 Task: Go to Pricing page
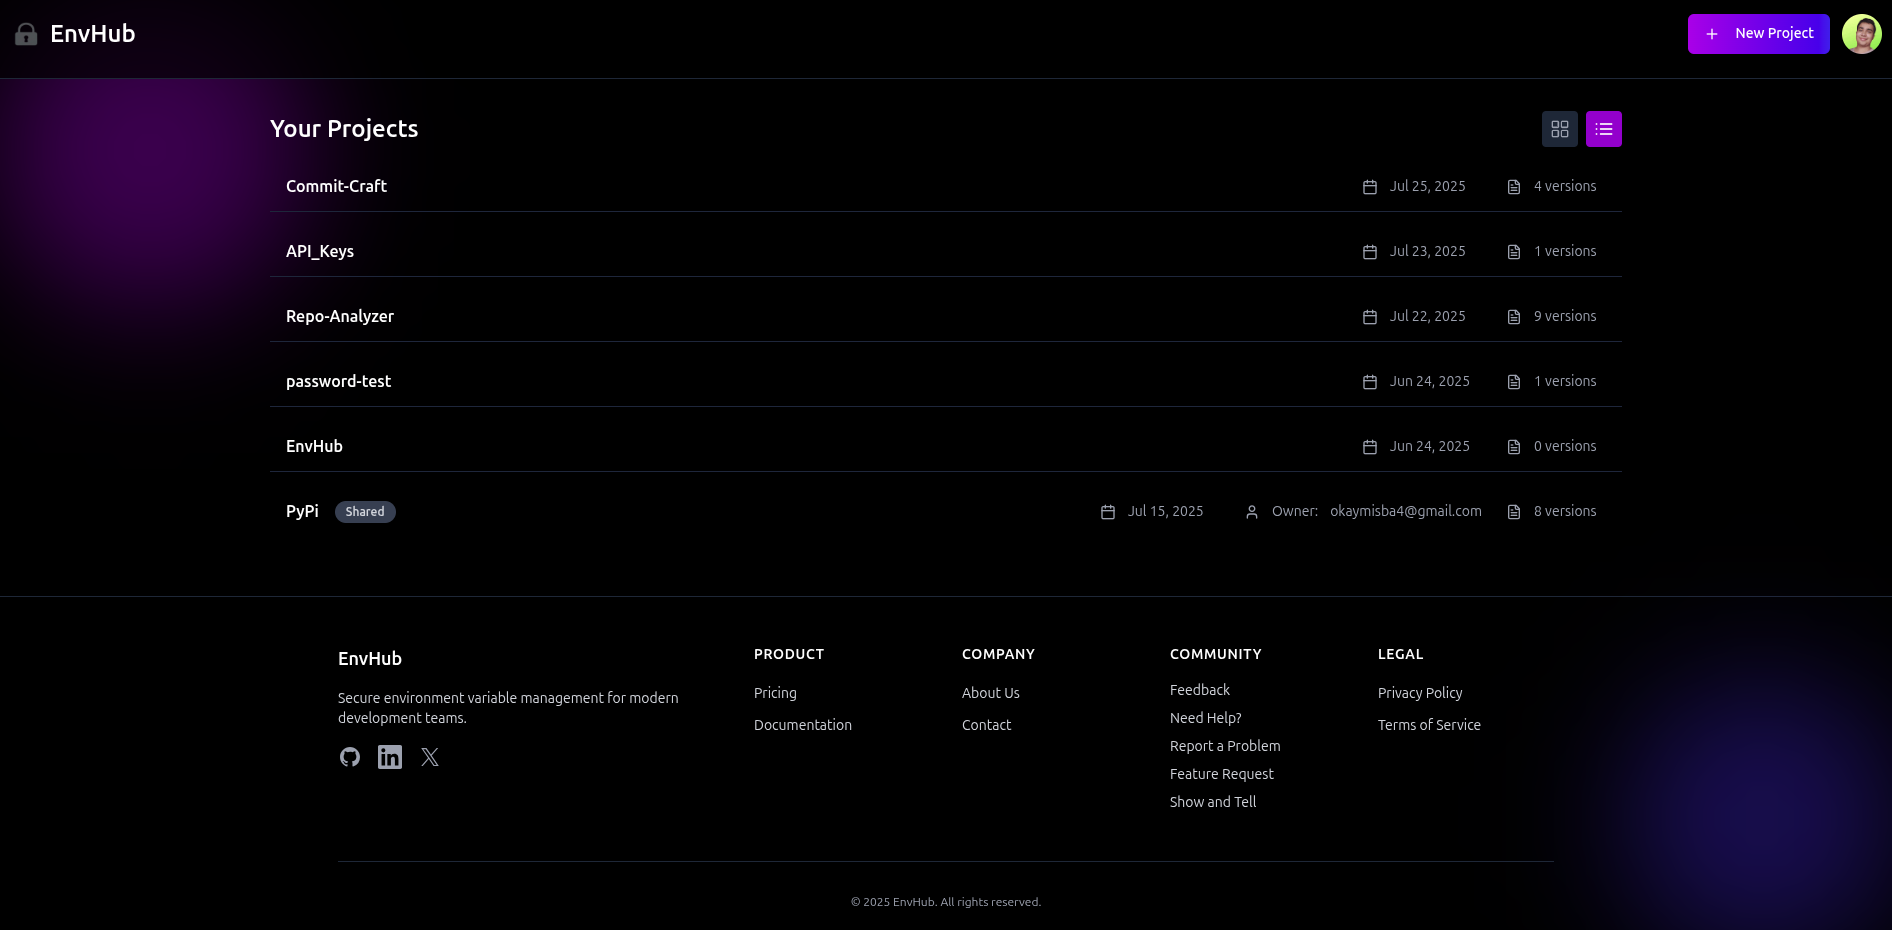click(x=775, y=693)
